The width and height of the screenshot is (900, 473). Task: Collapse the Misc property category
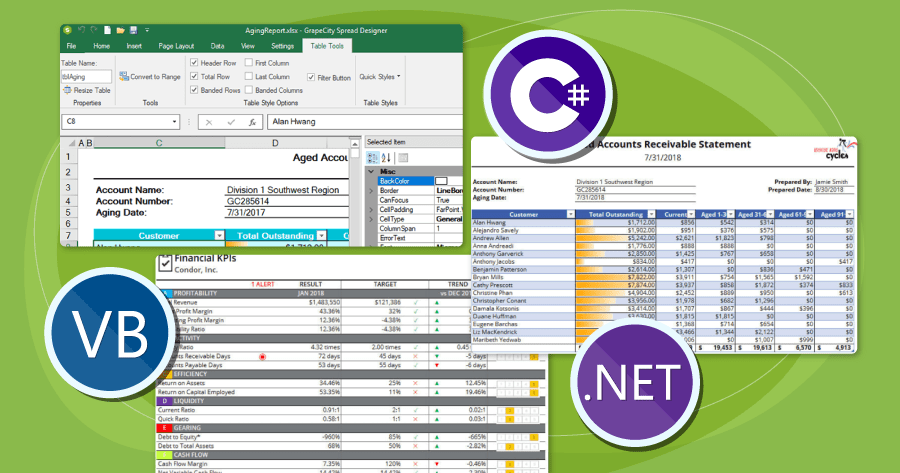point(371,171)
